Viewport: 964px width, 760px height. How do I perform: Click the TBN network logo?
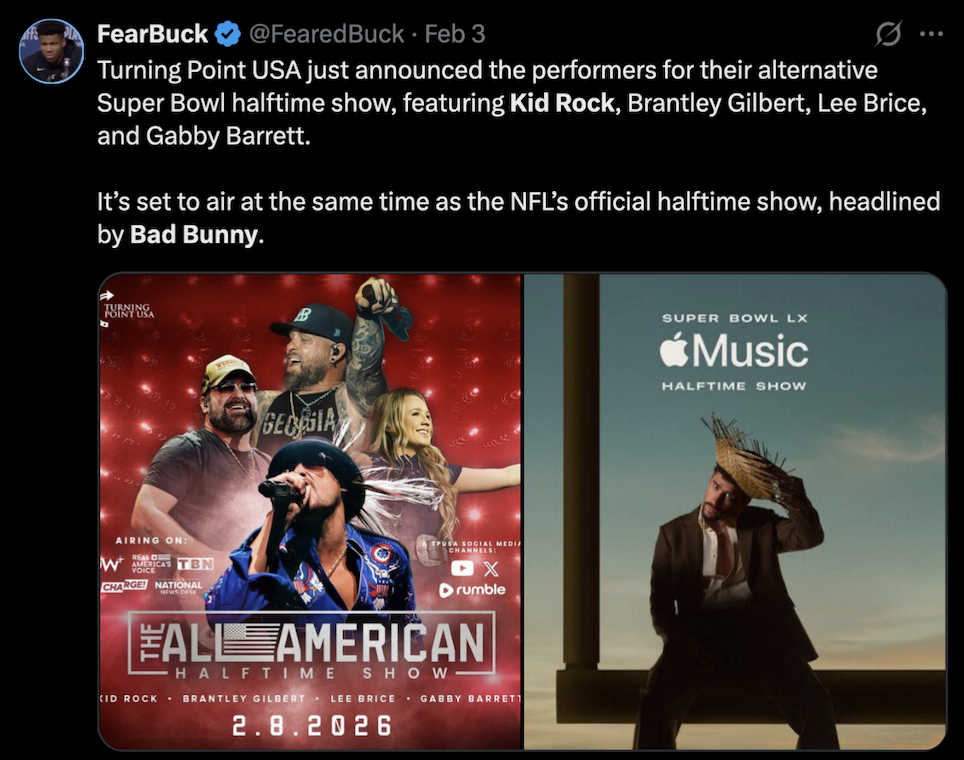(x=196, y=564)
